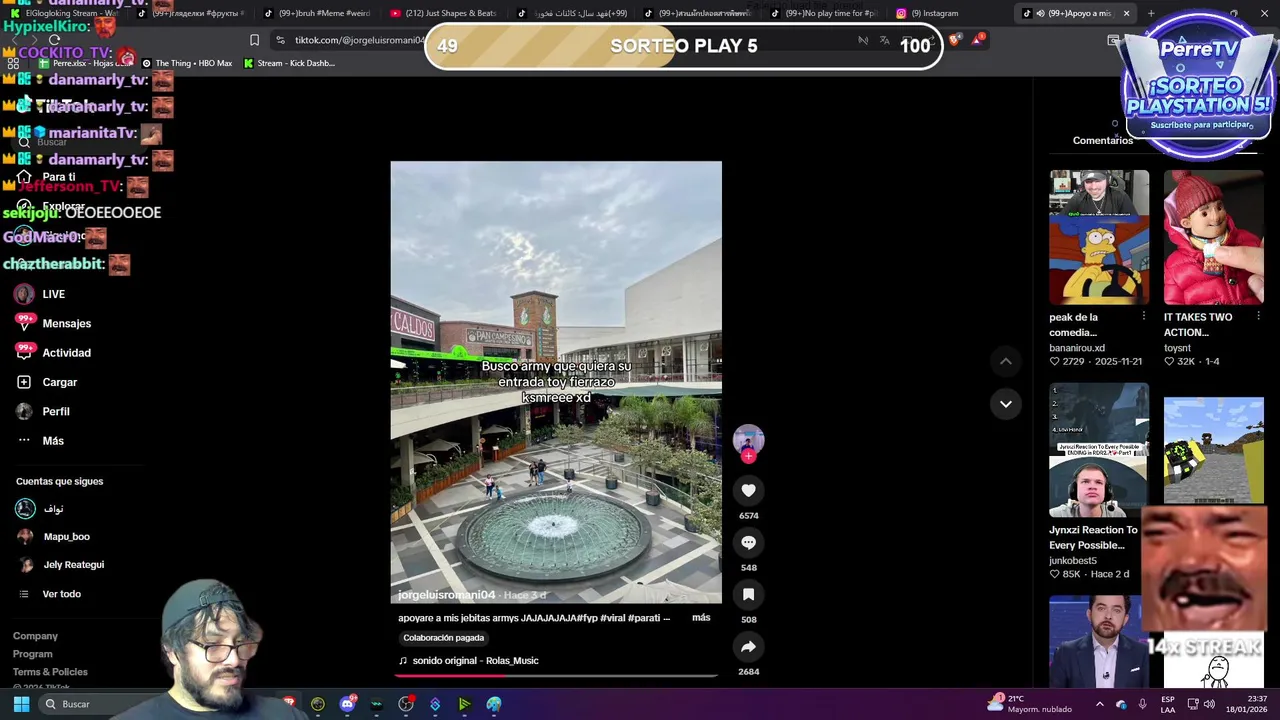Open a new browser tab with plus
Image resolution: width=1280 pixels, height=720 pixels.
pos(1151,13)
